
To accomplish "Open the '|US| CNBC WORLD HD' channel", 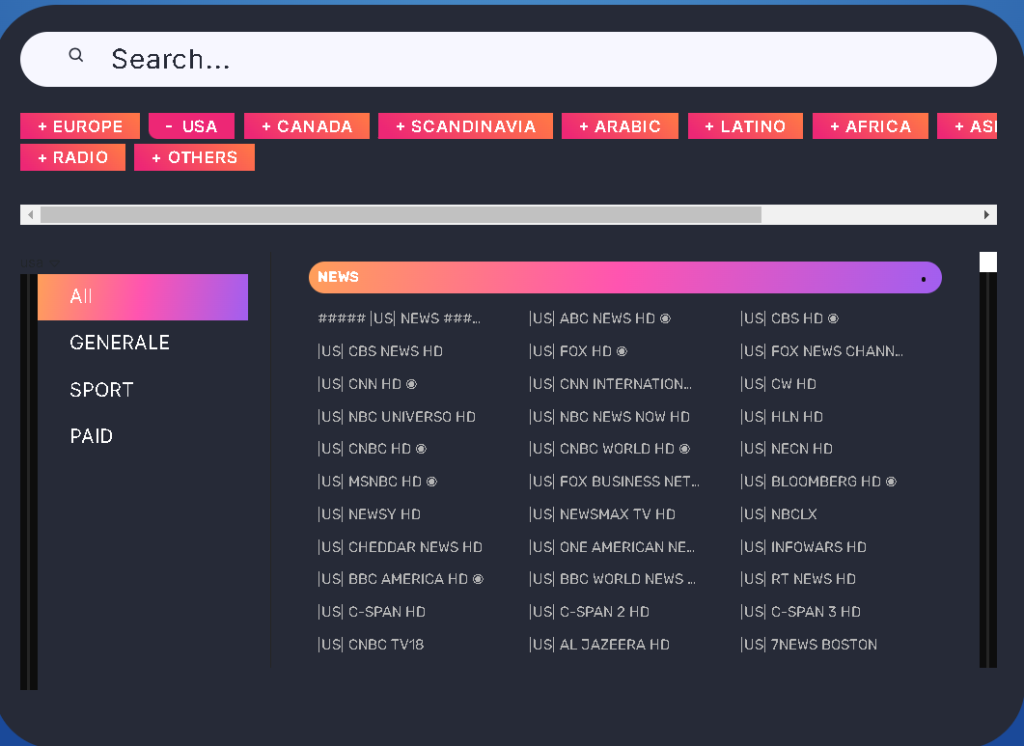I will [x=609, y=449].
